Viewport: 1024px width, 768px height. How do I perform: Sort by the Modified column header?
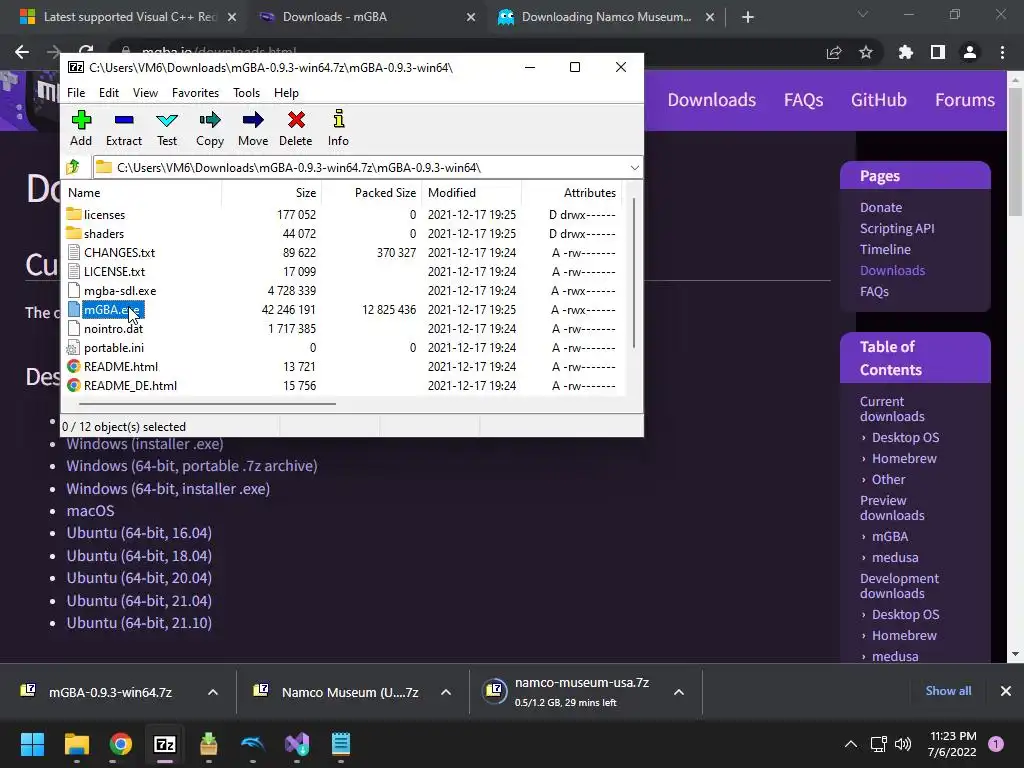472,193
